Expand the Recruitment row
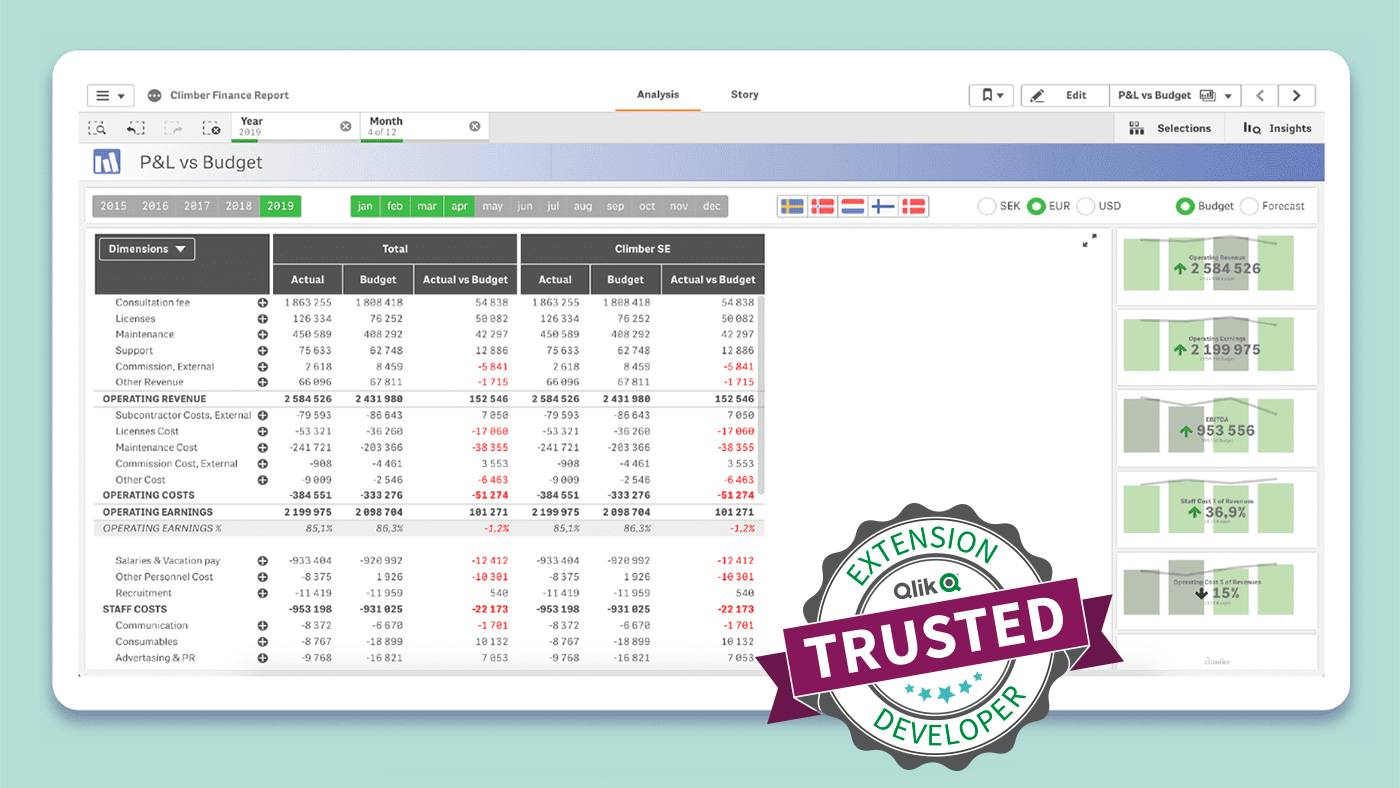 263,593
